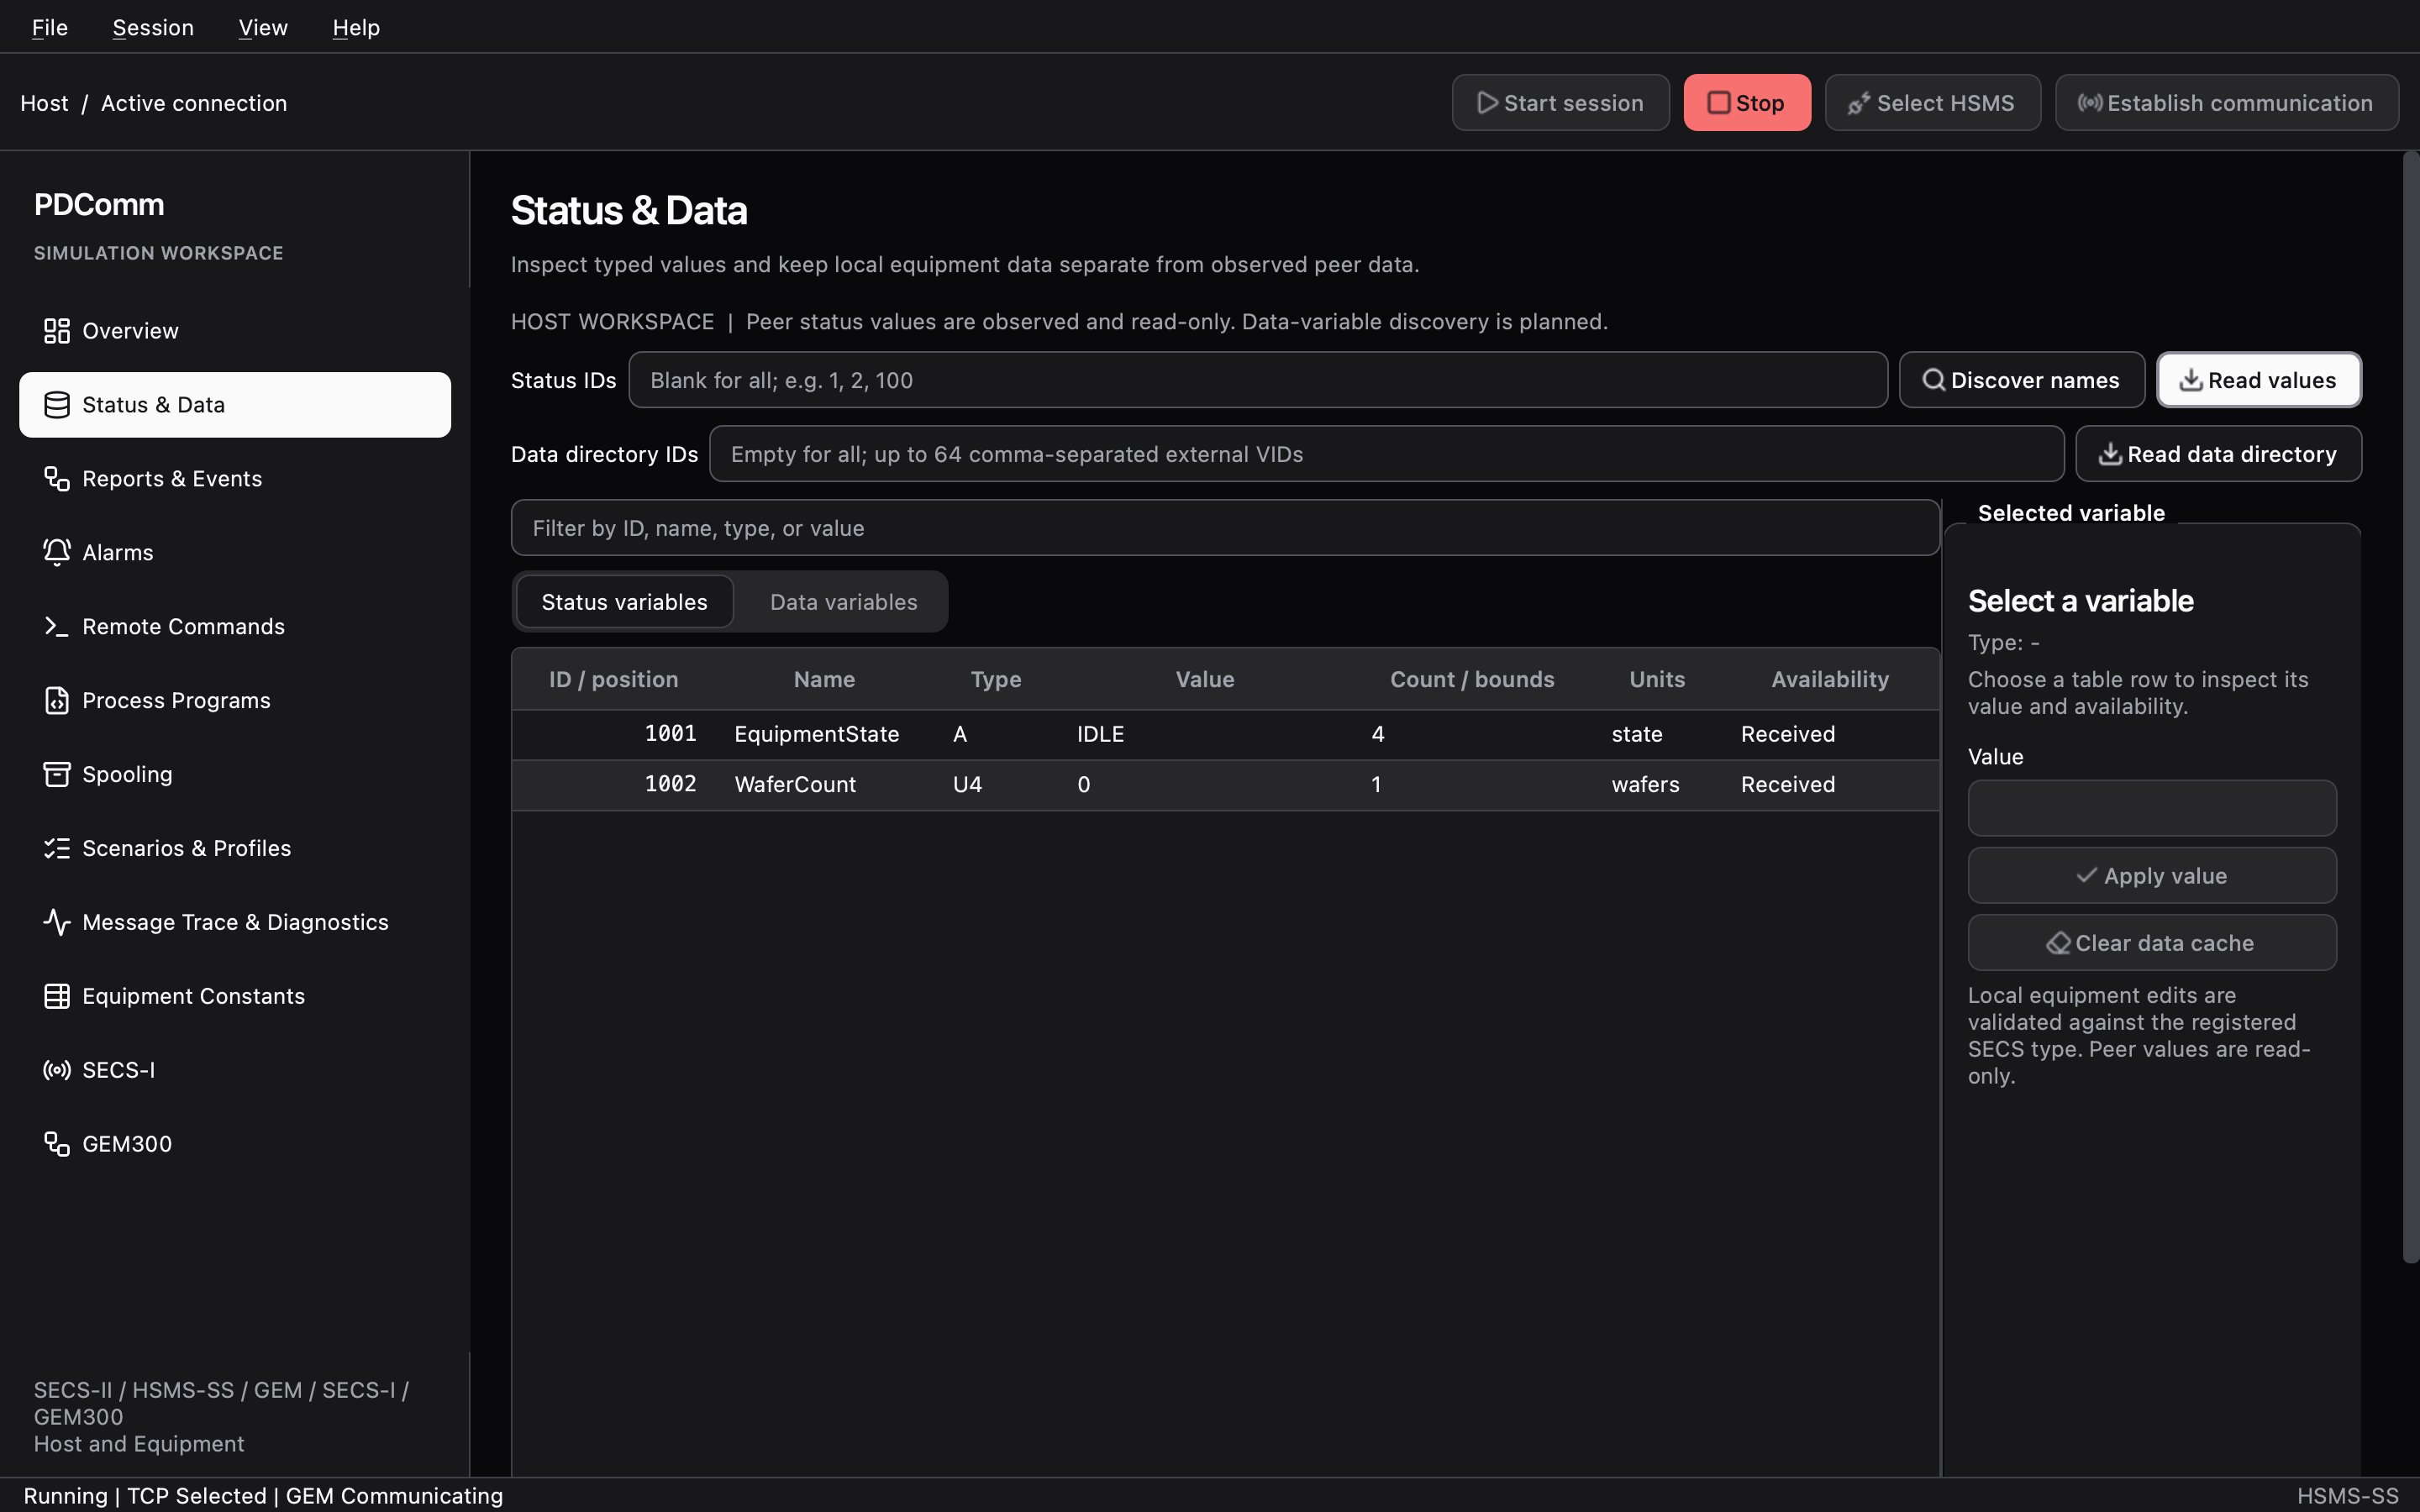2420x1512 pixels.
Task: Open the Alarms page label
Action: (x=118, y=553)
